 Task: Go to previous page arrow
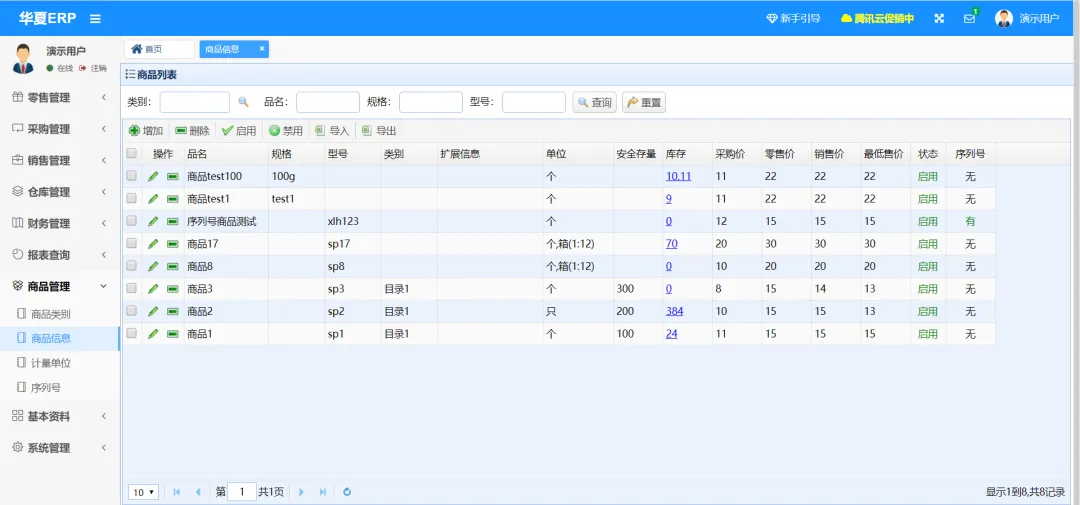(x=198, y=492)
